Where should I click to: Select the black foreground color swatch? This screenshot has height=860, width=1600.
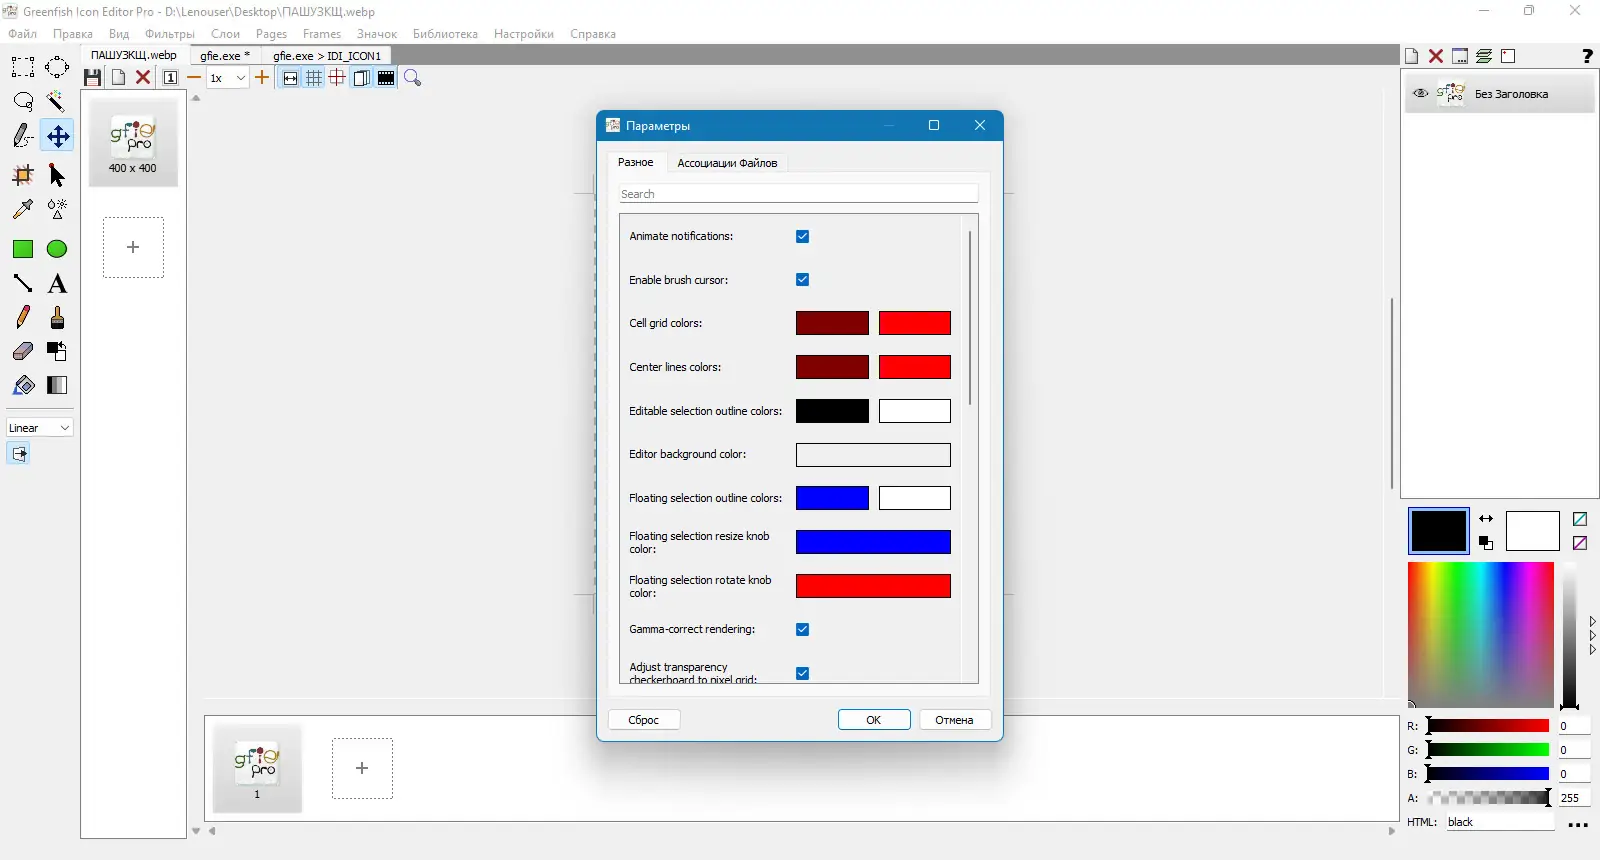point(1439,531)
